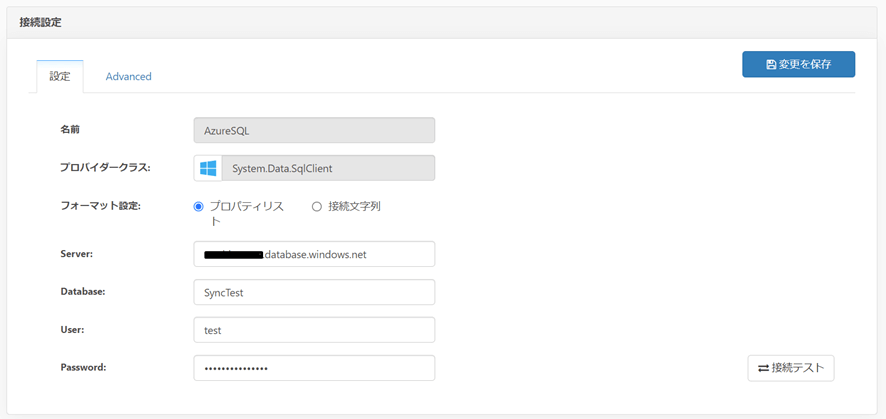This screenshot has height=419, width=886.
Task: Click the Database field containing SyncTest
Action: [x=314, y=292]
